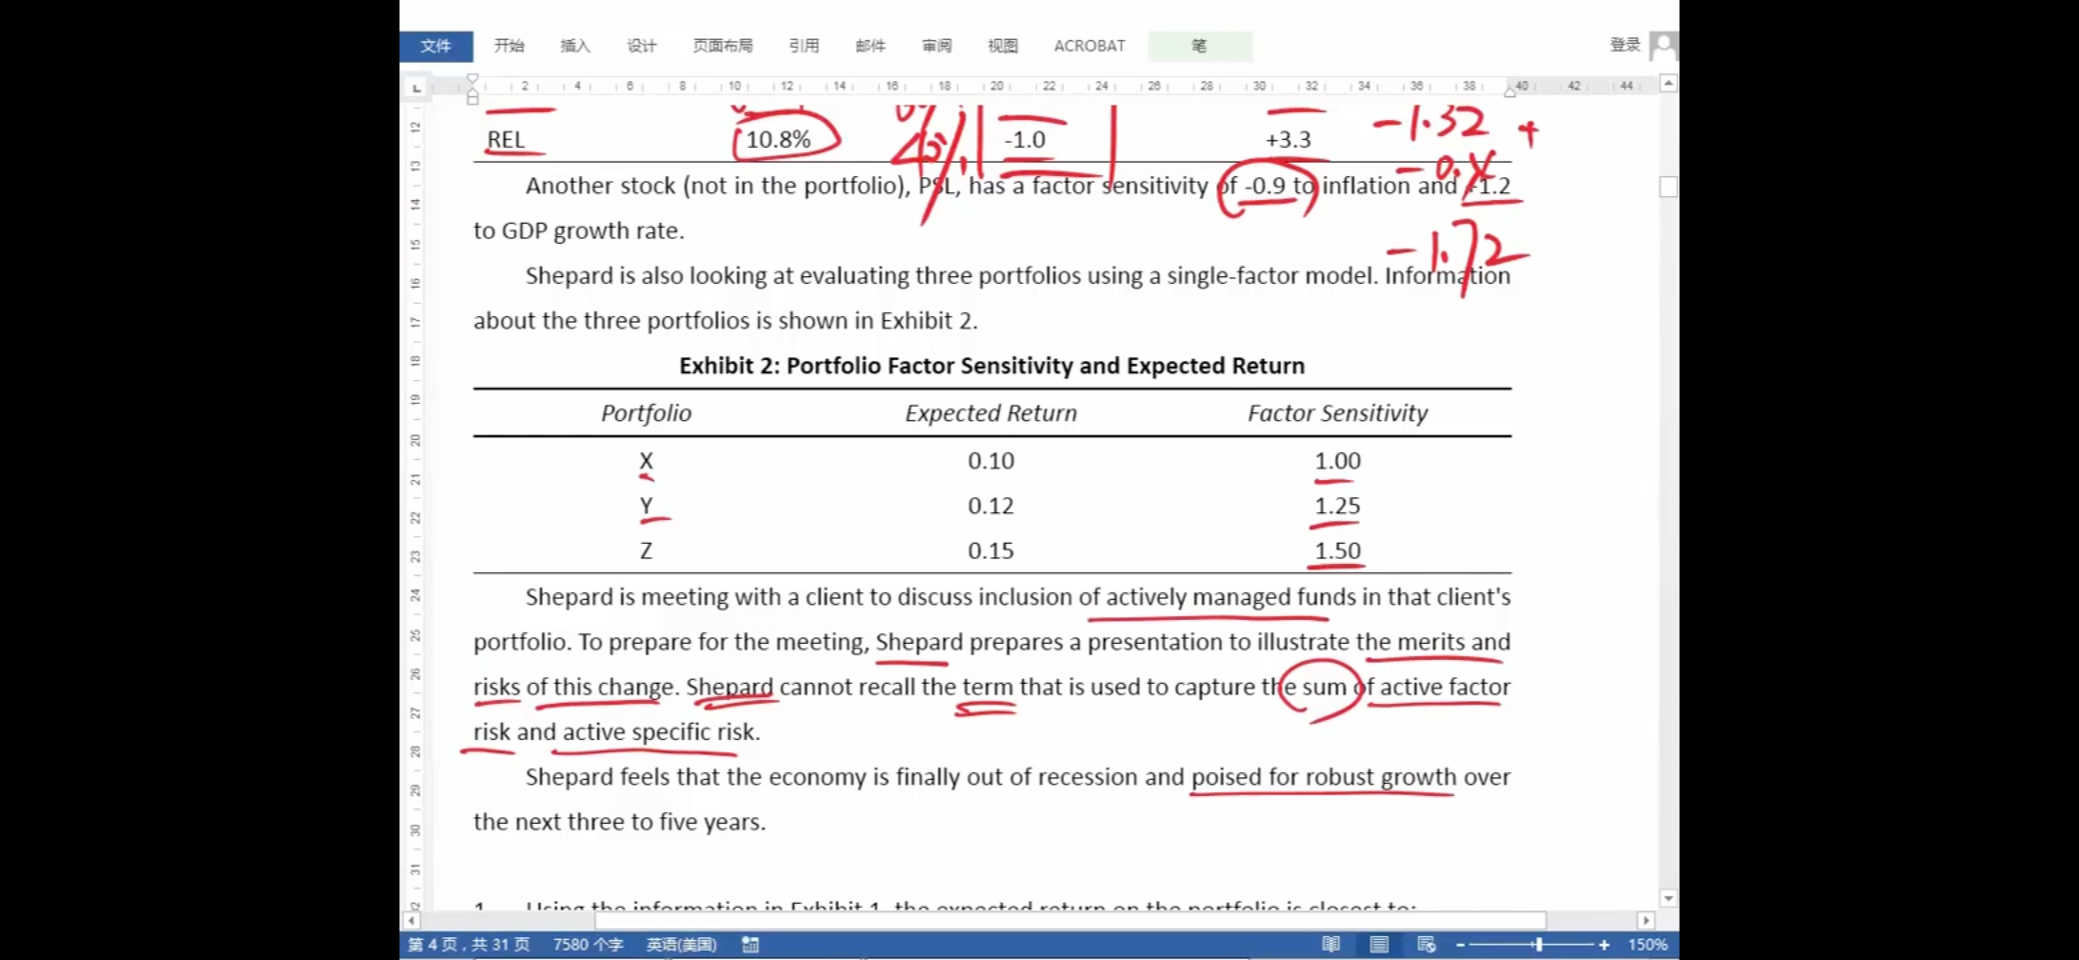The image size is (2079, 960).
Task: Switch to Print Layout view
Action: pyautogui.click(x=1379, y=944)
